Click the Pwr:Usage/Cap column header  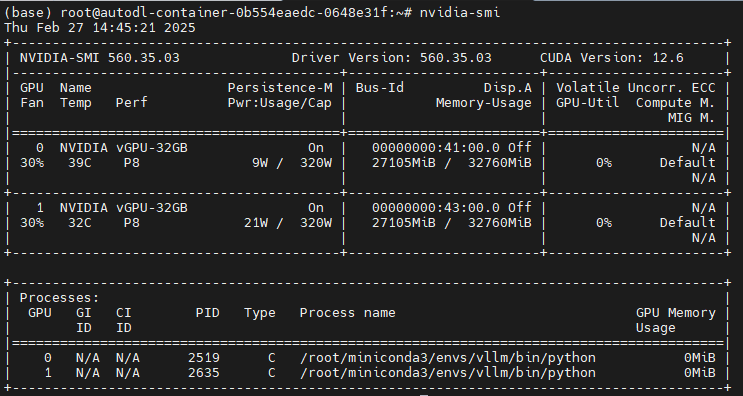pyautogui.click(x=280, y=103)
